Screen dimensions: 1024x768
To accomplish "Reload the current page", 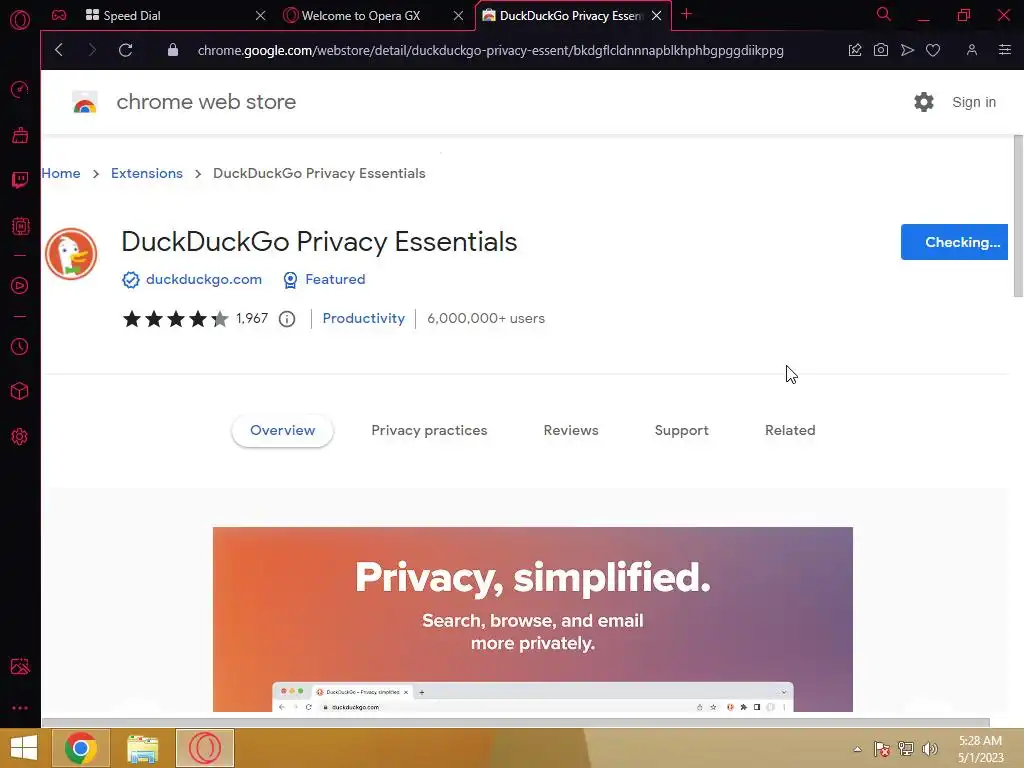I will coord(125,50).
